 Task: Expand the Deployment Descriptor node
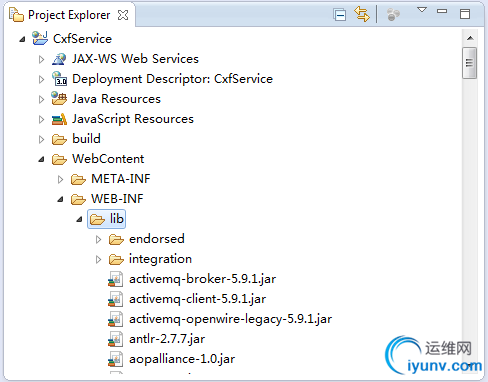41,79
